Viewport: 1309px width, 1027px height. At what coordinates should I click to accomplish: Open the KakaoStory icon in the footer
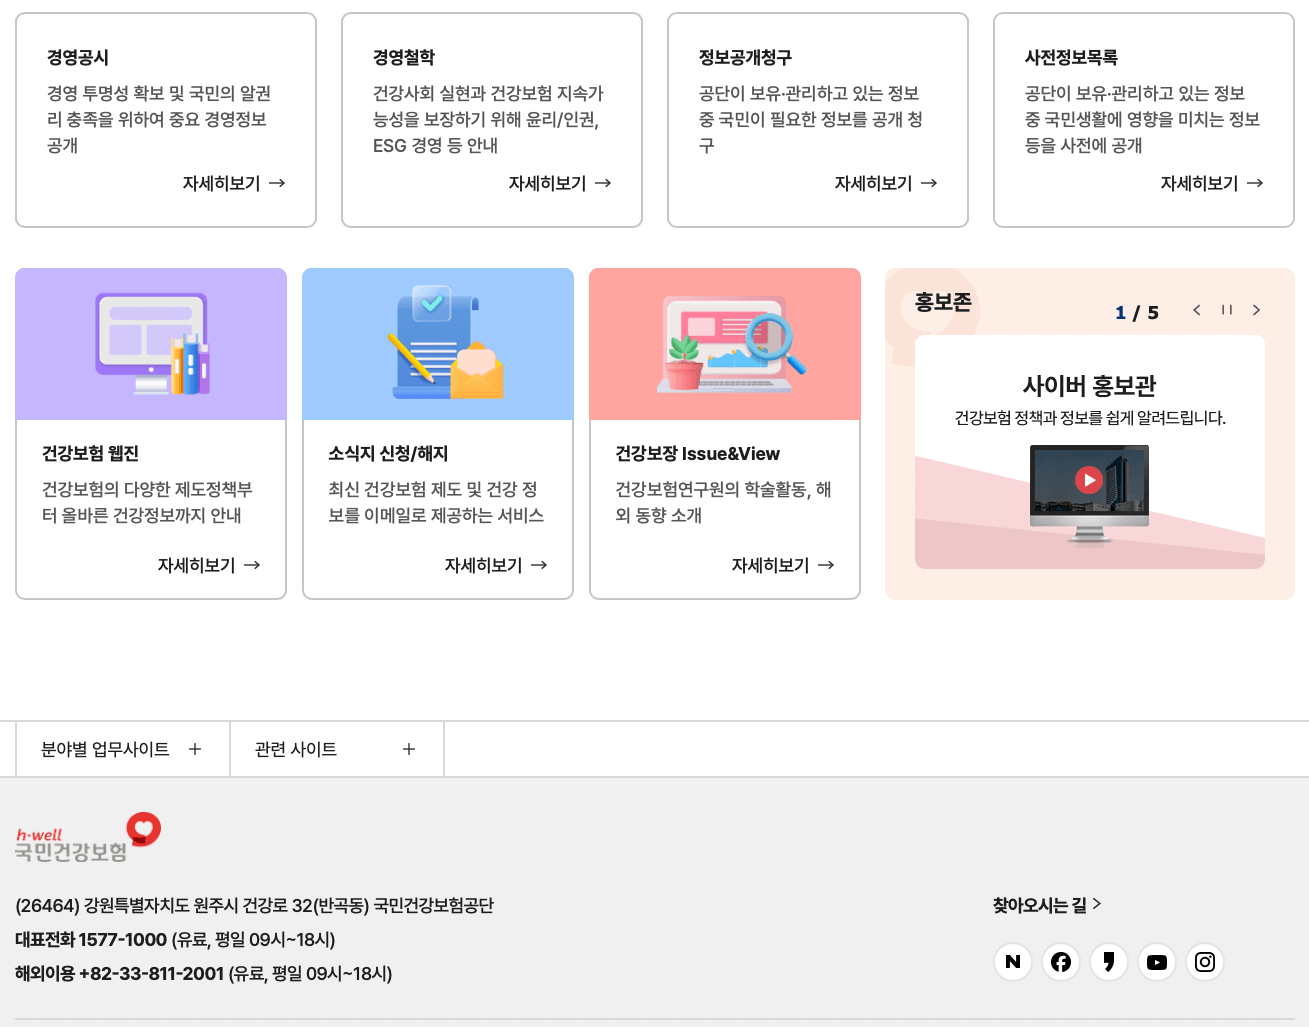pos(1108,962)
